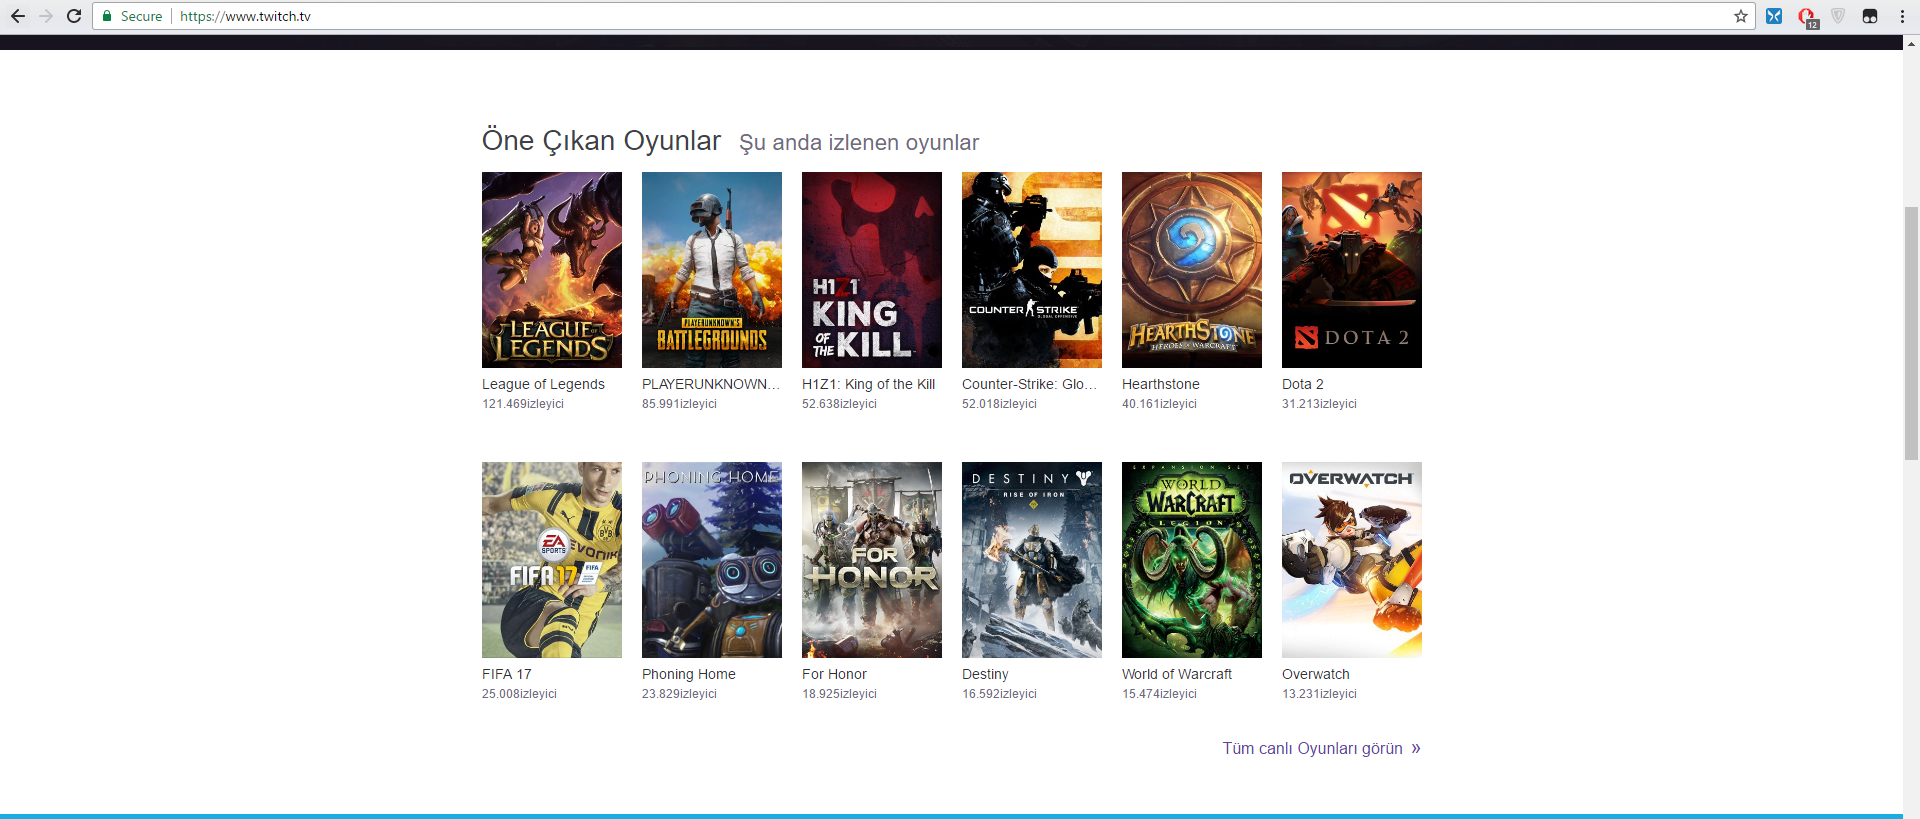Click the Hearthstone title link

pos(1160,384)
